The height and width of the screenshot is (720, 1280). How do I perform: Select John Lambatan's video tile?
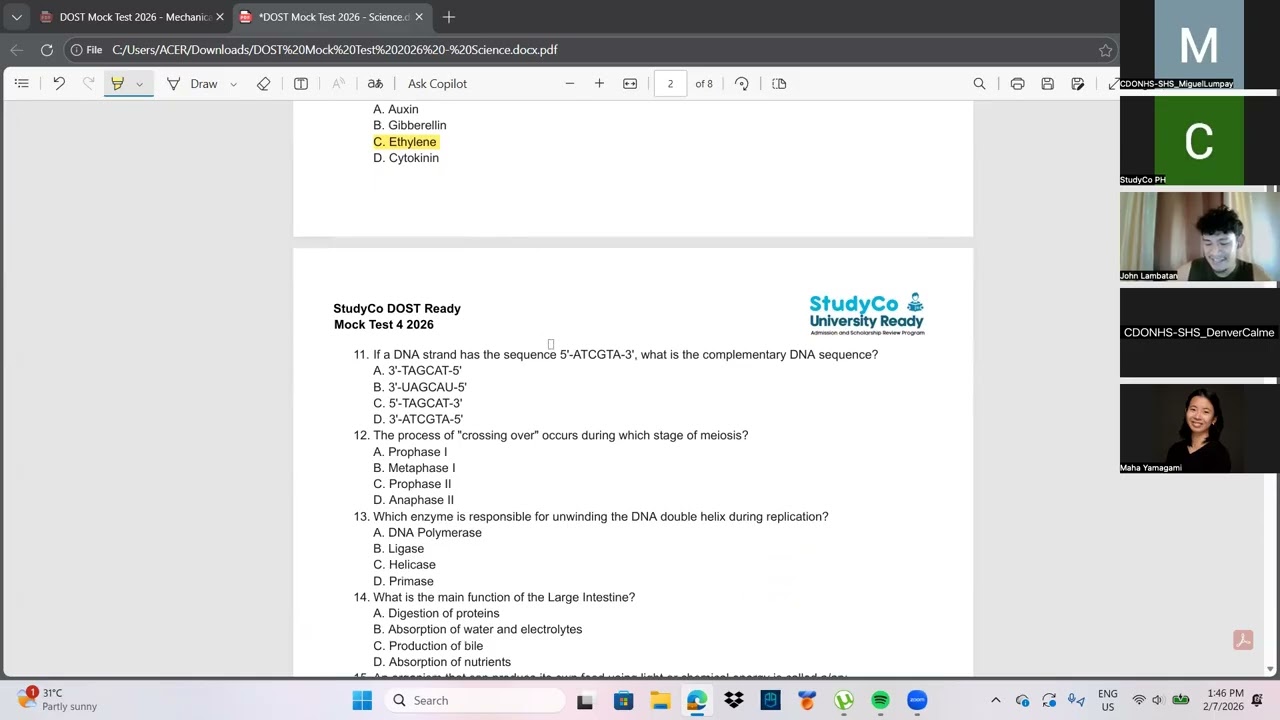[1198, 236]
